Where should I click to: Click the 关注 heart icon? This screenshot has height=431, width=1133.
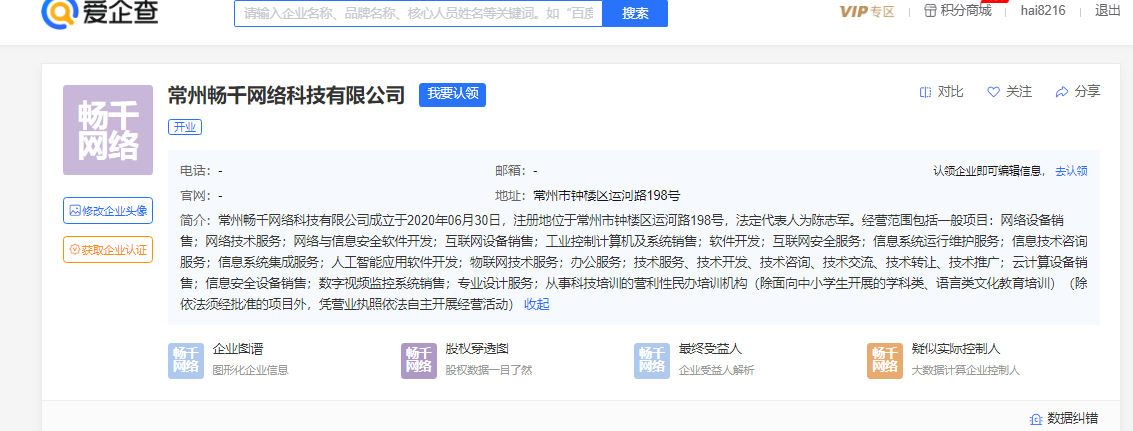coord(994,92)
